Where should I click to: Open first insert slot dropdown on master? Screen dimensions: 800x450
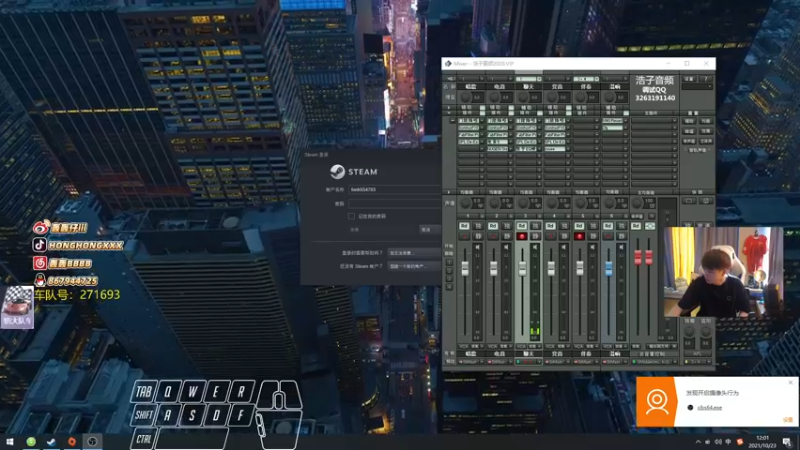point(674,121)
